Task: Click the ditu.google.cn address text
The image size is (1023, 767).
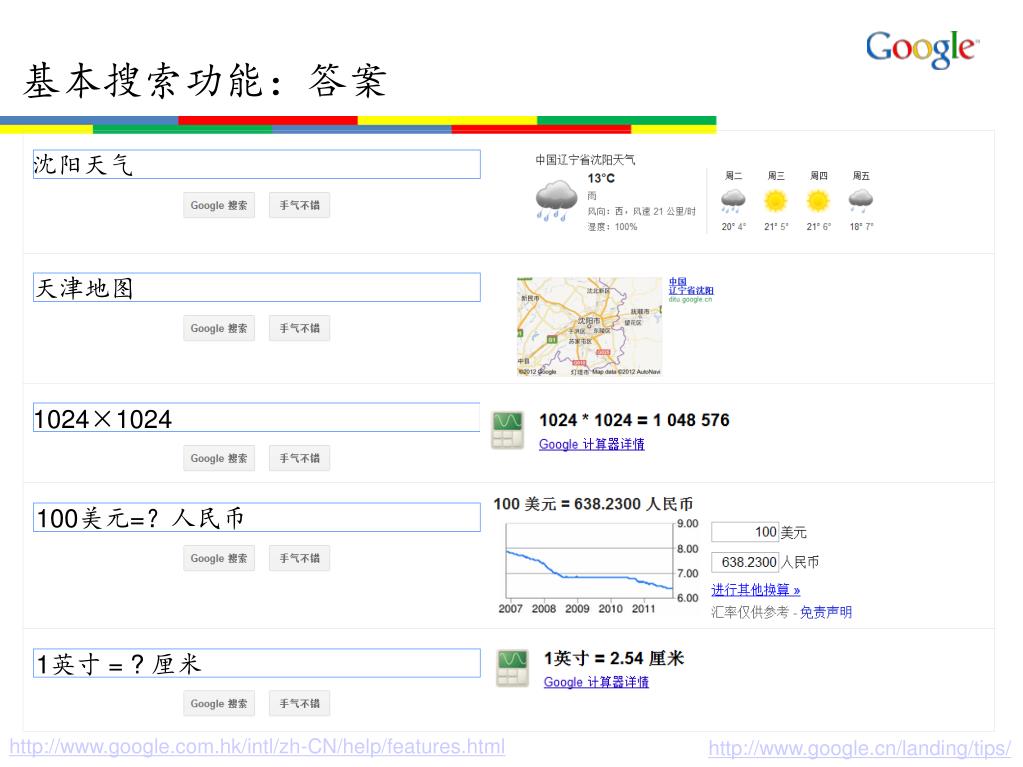Action: tap(690, 299)
